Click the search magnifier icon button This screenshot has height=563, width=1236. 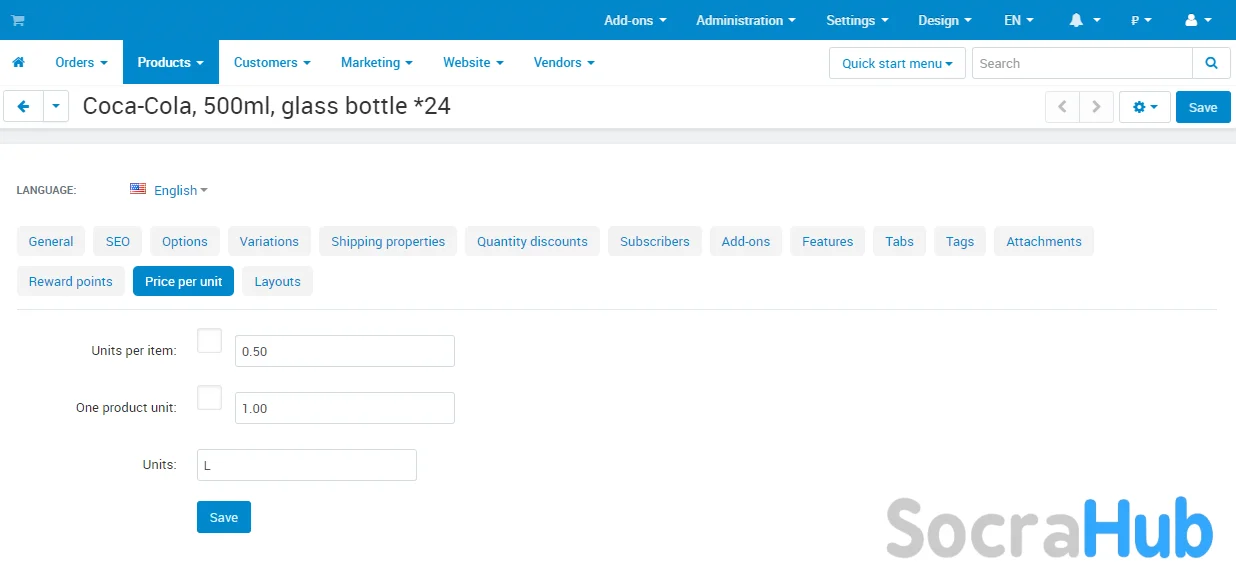pos(1211,63)
